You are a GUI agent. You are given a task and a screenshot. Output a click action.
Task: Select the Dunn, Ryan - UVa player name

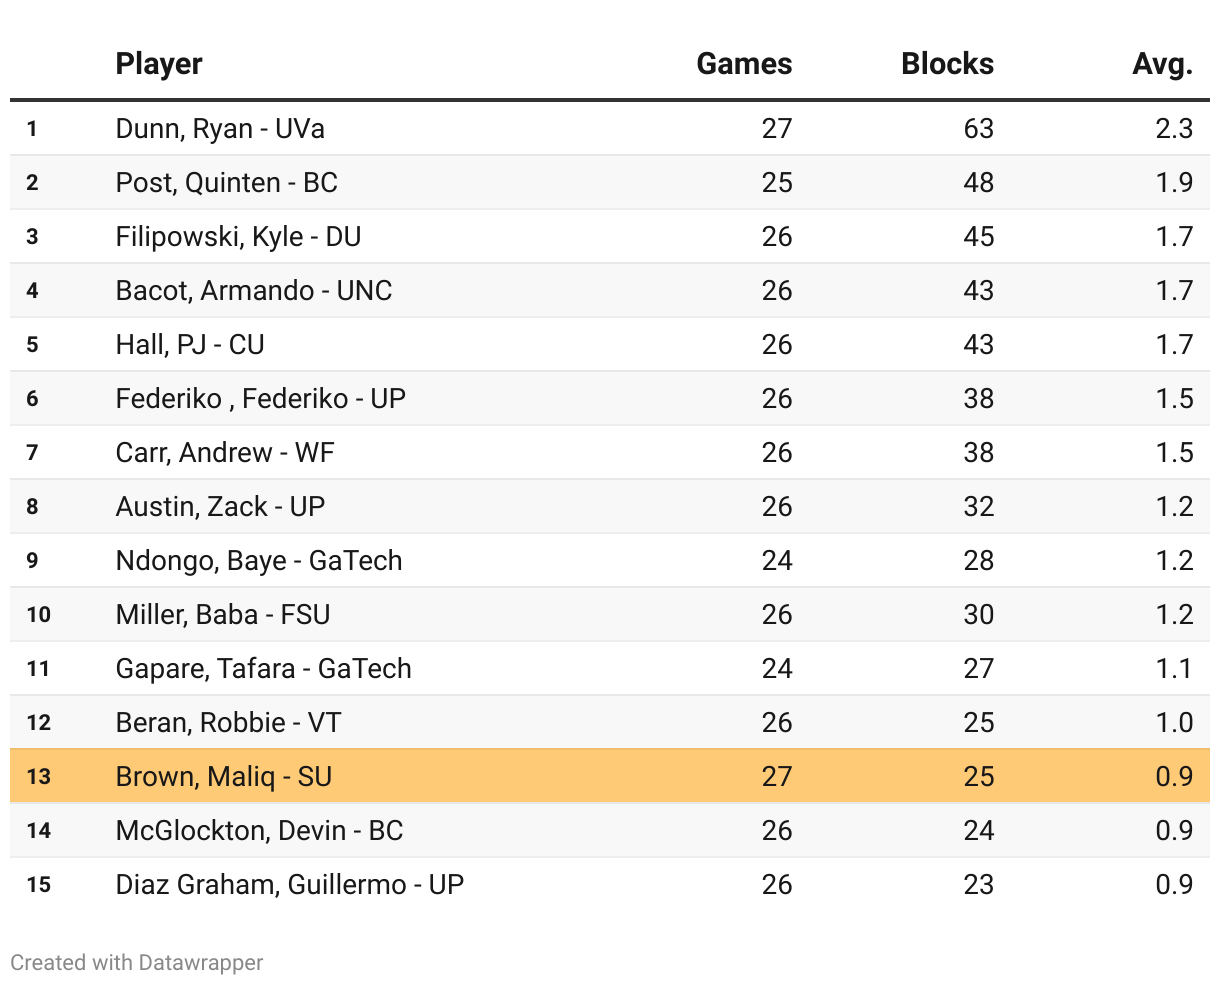coord(220,129)
